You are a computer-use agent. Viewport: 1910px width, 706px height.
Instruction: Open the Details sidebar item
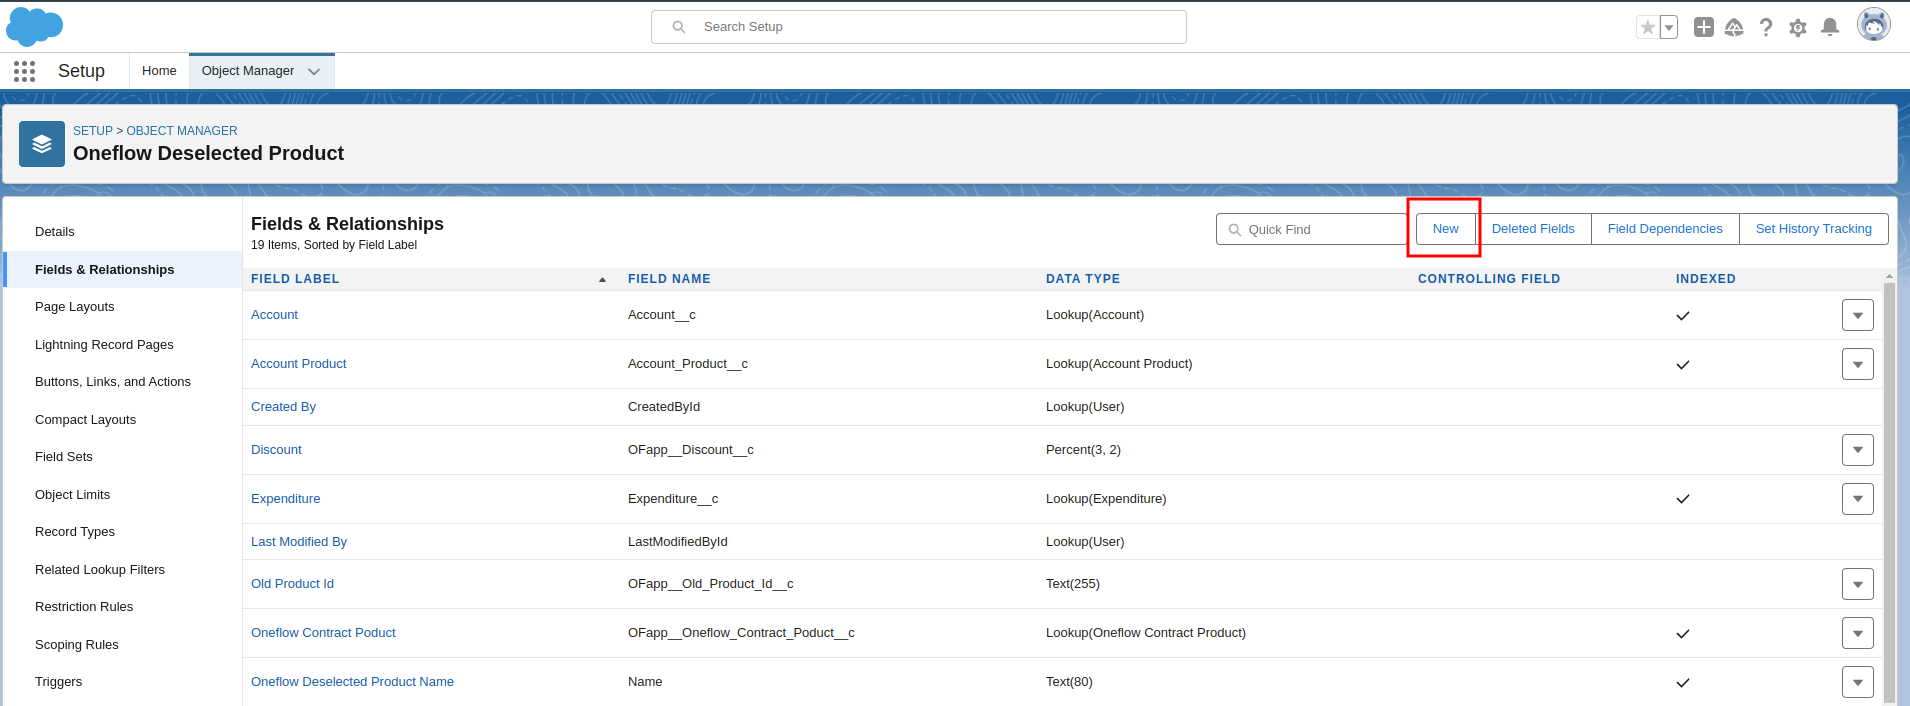point(123,232)
